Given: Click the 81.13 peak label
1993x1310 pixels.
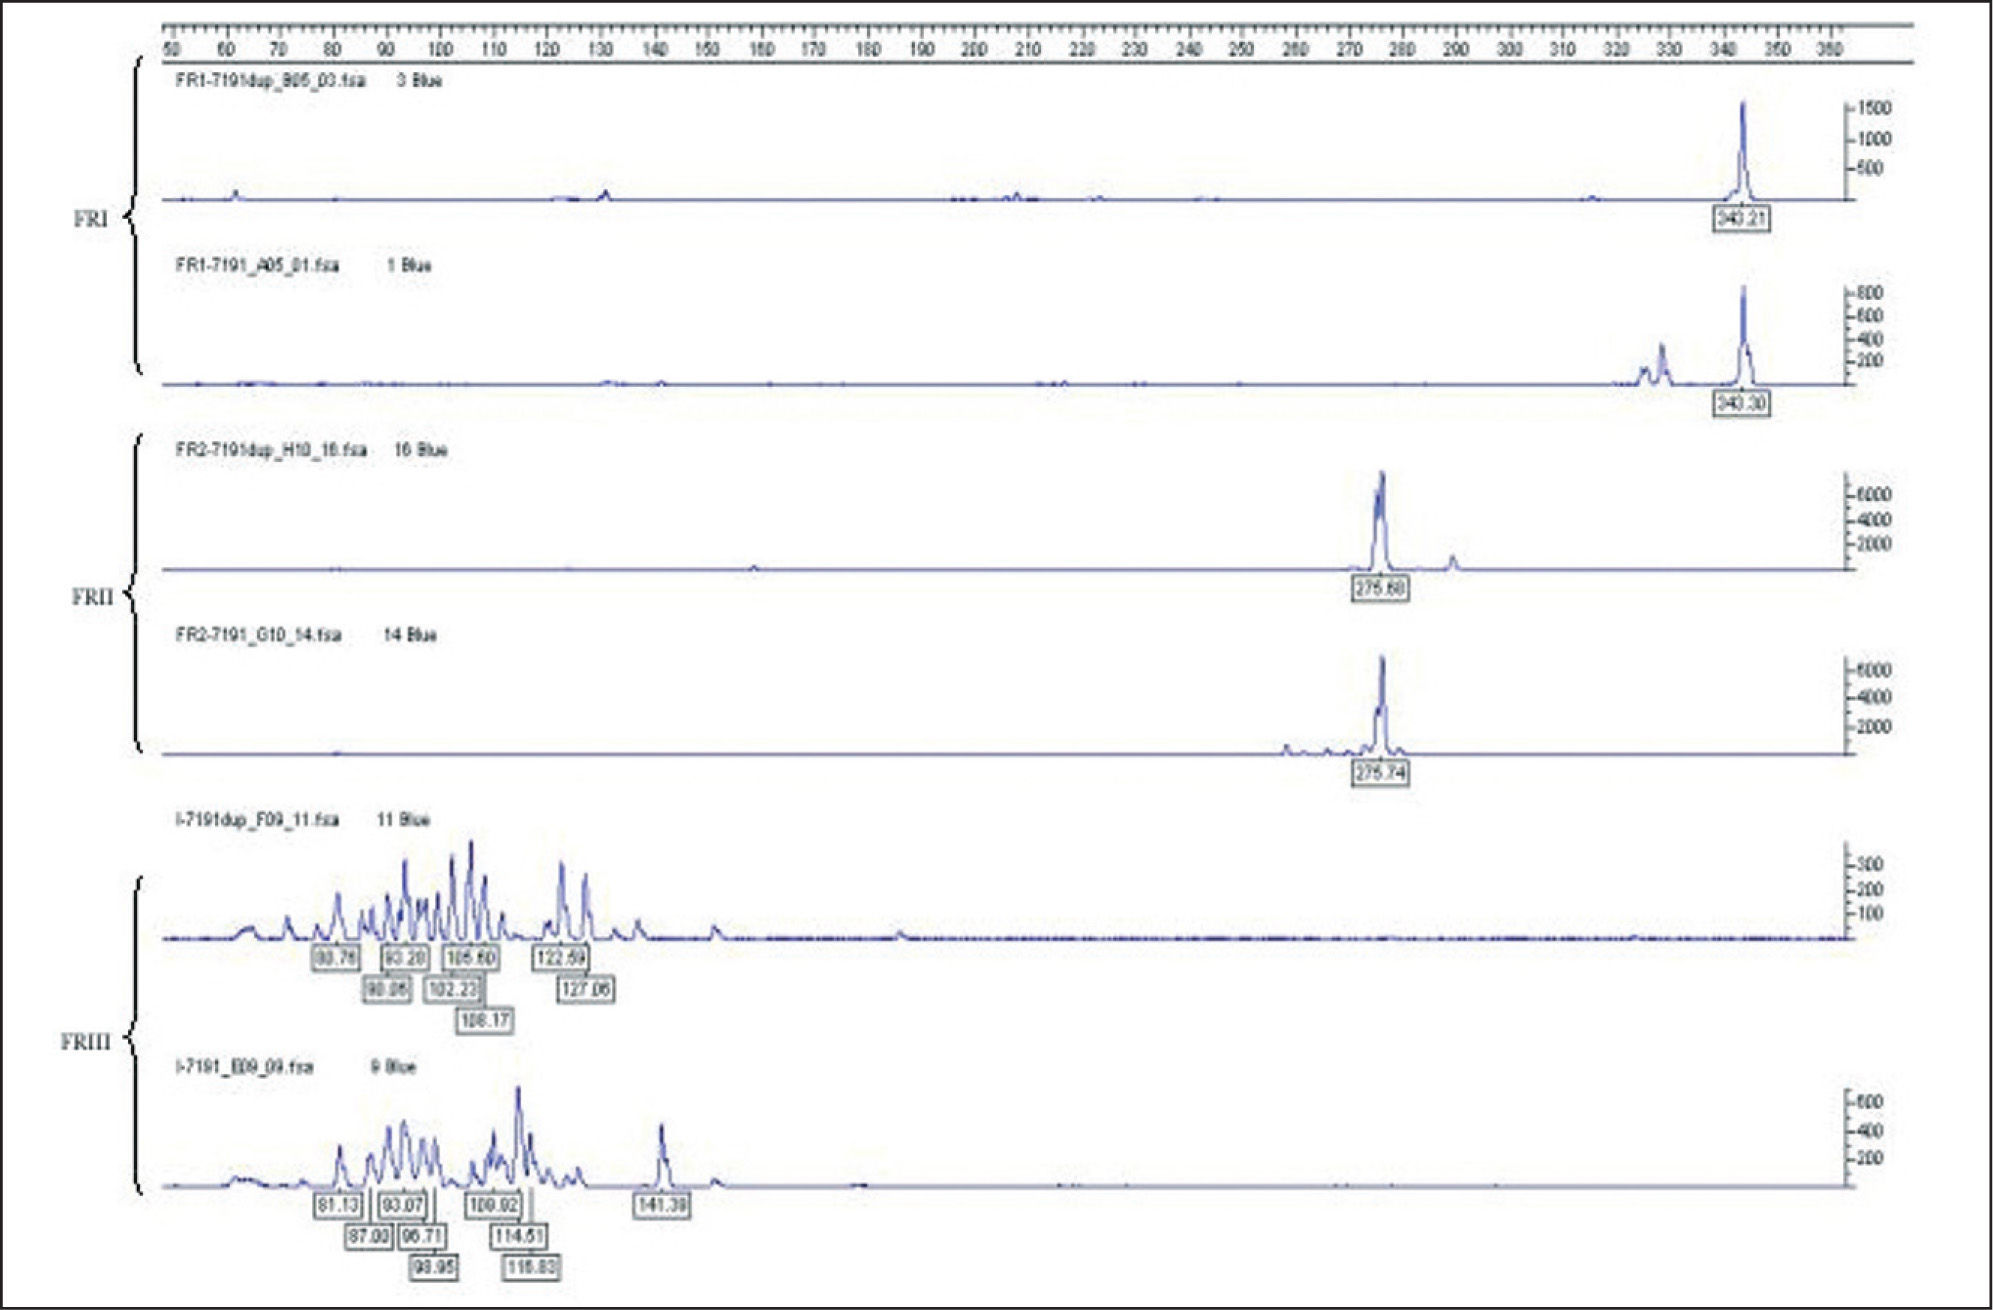Looking at the screenshot, I should click(337, 1205).
